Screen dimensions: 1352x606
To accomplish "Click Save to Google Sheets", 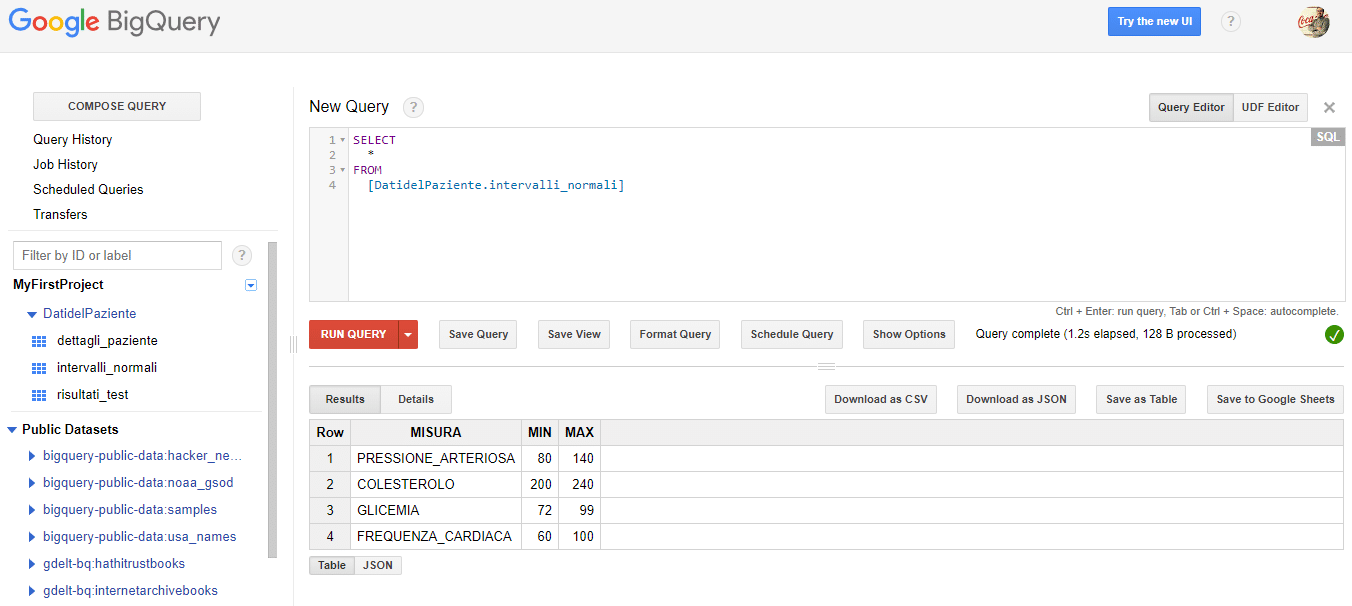I will click(x=1275, y=400).
